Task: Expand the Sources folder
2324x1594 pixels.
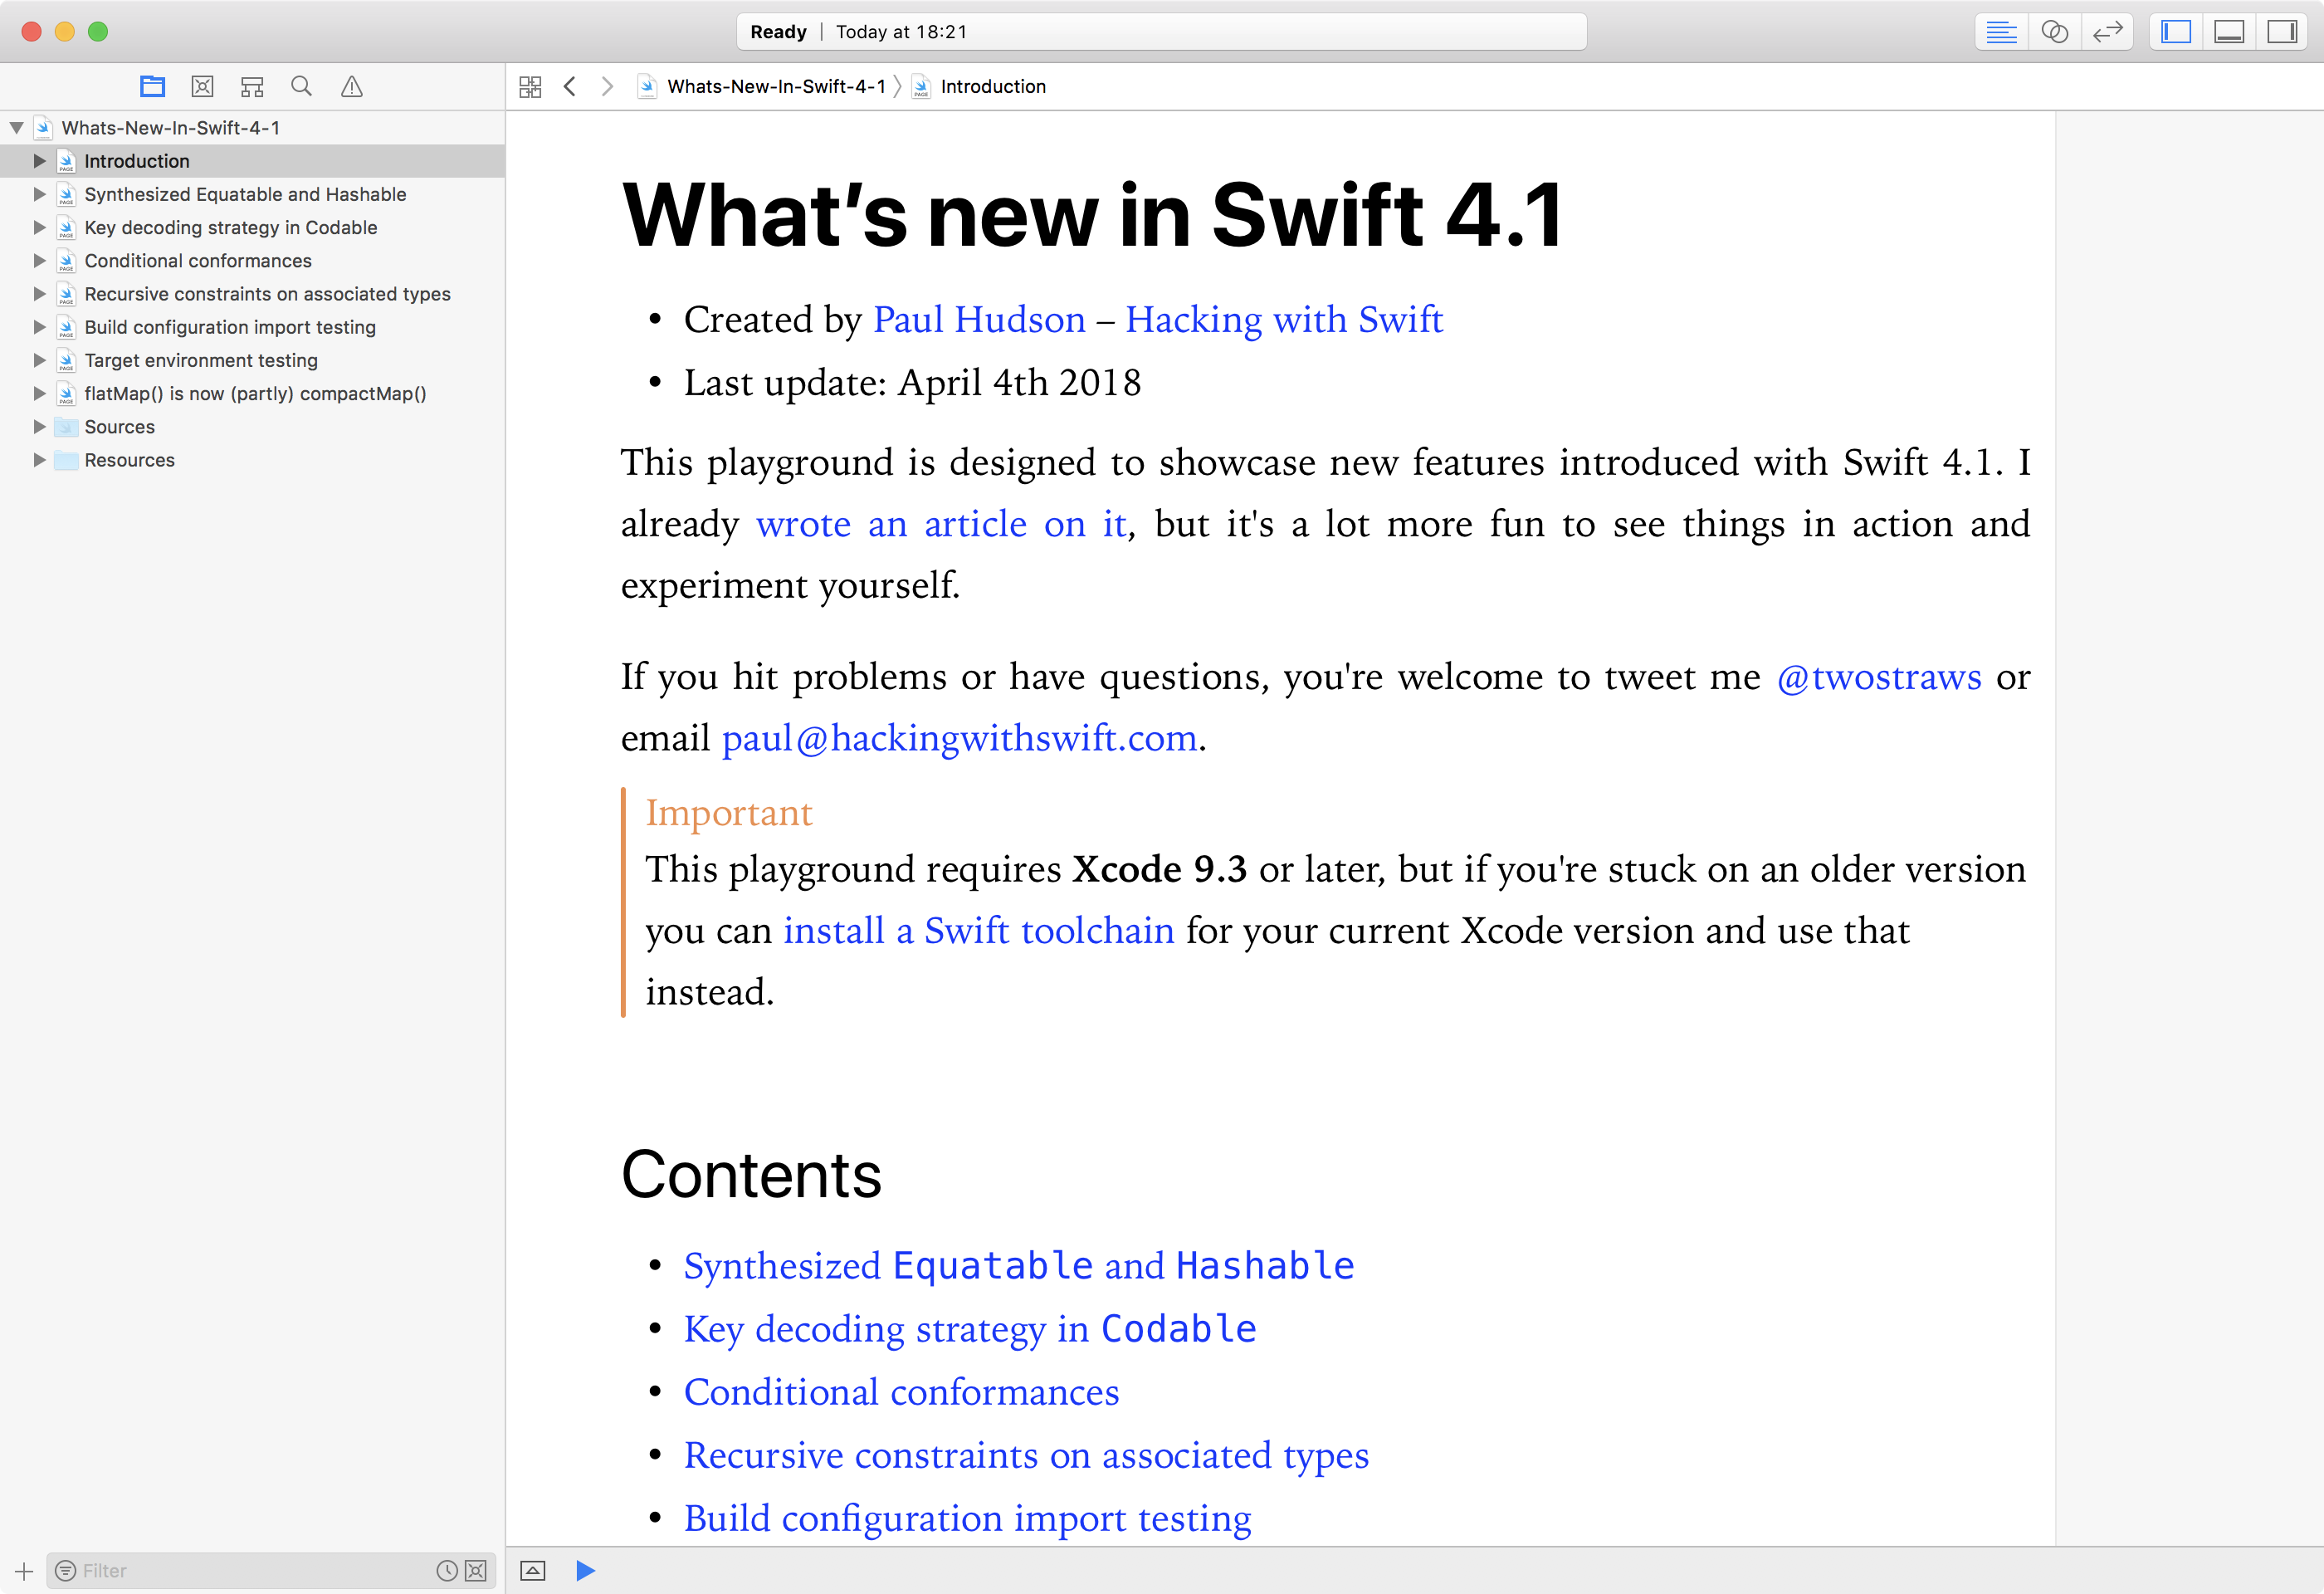Action: pyautogui.click(x=40, y=427)
